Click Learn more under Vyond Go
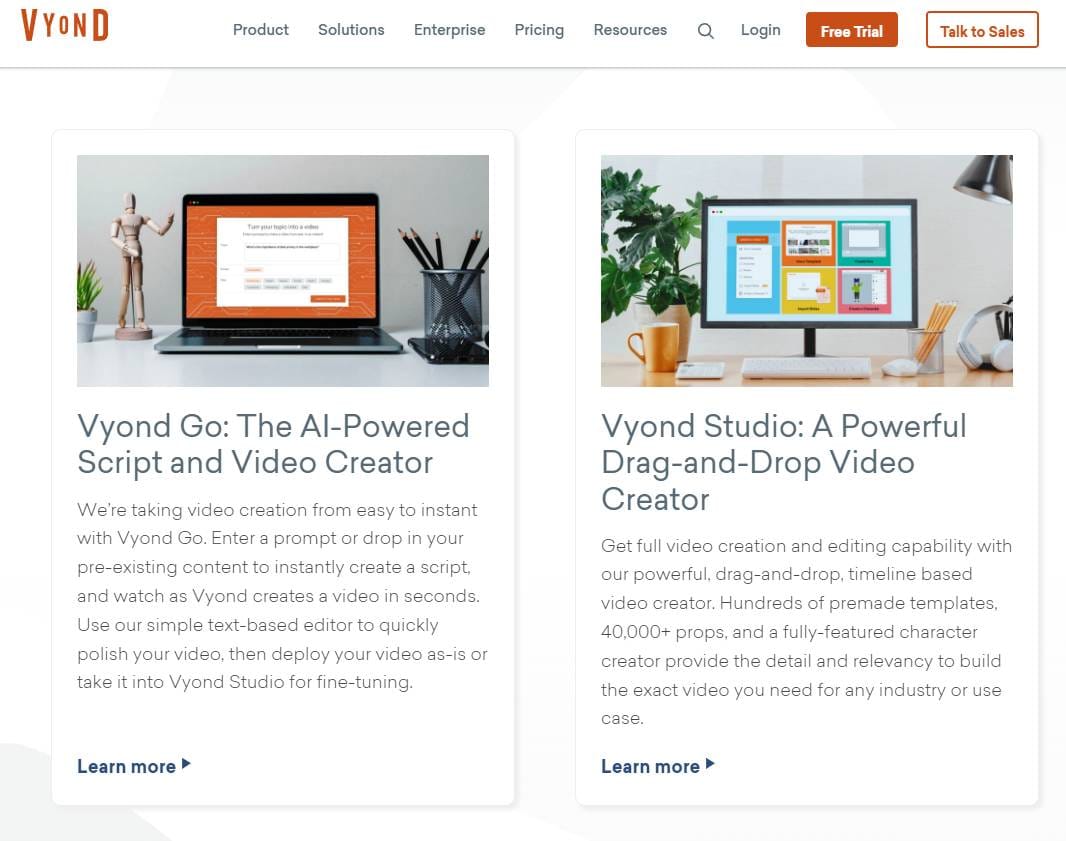The height and width of the screenshot is (841, 1066). [127, 766]
